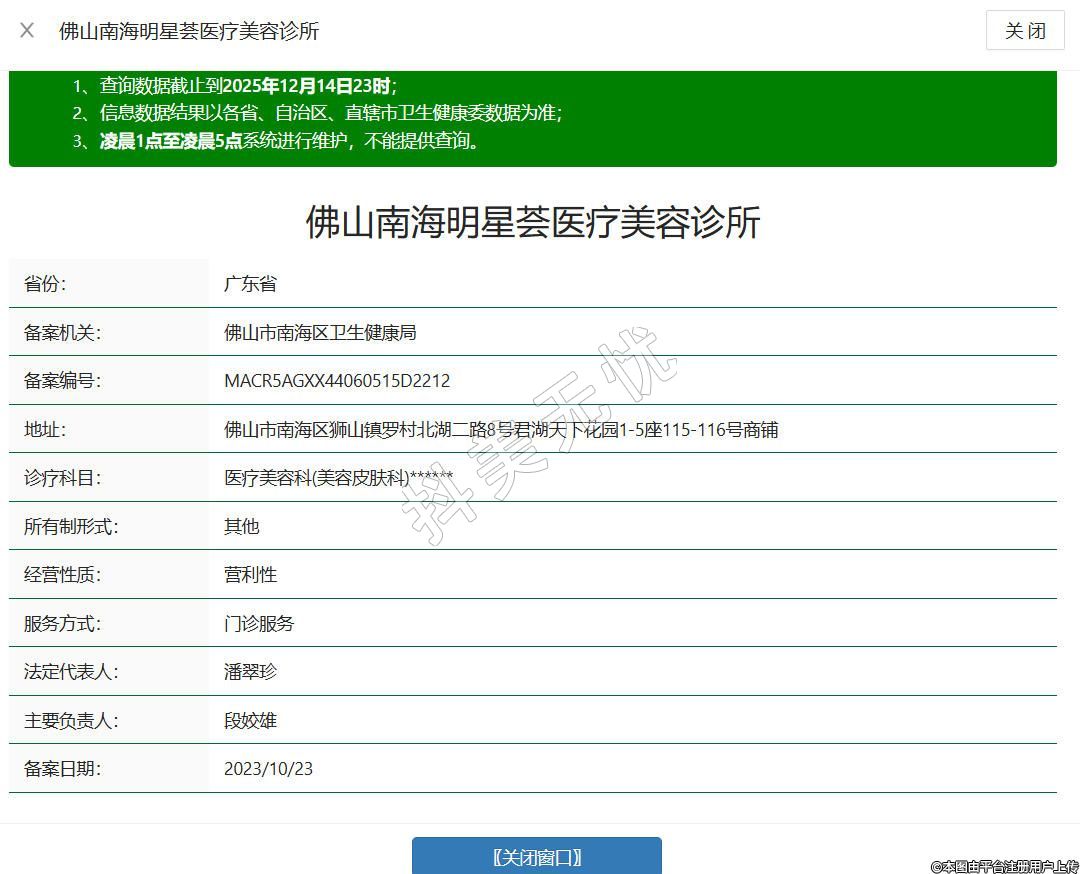The image size is (1080, 874).
Task: Select the filing date 2023/10/23
Action: click(268, 769)
